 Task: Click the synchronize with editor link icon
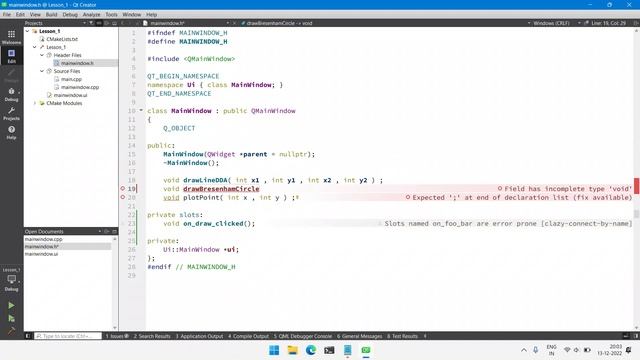[99, 23]
